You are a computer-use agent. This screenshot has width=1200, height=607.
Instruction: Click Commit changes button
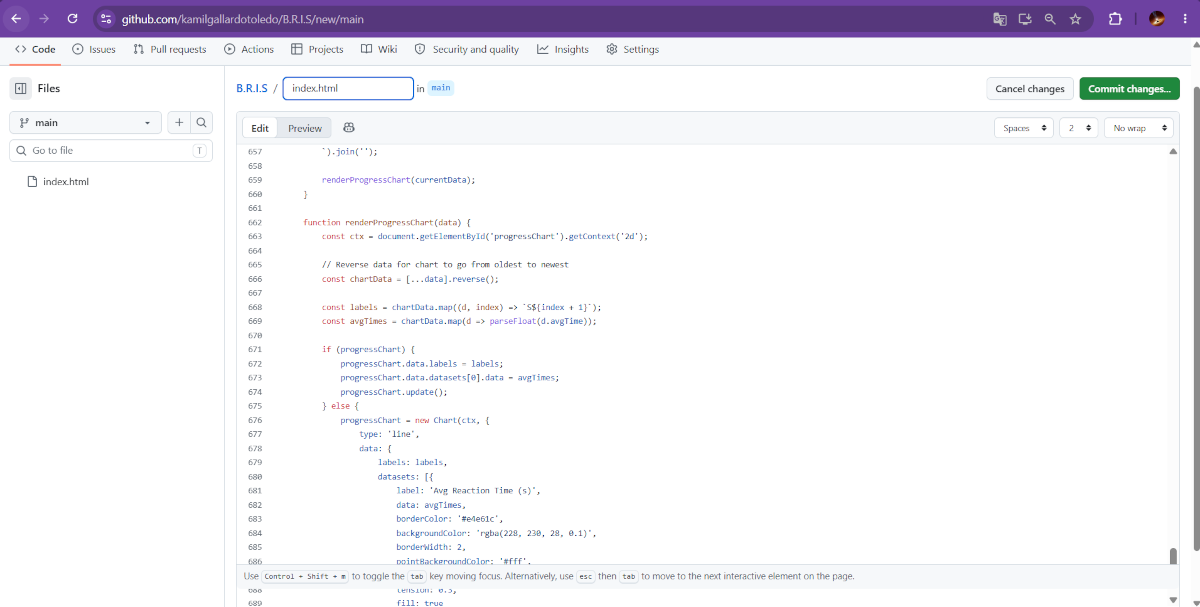pos(1129,89)
